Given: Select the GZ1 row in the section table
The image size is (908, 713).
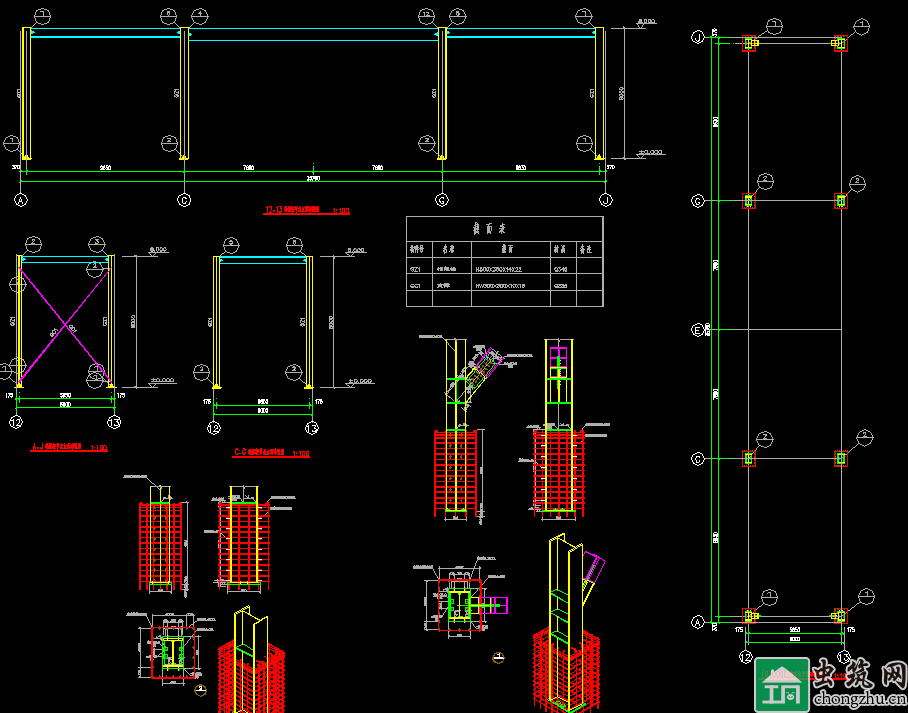Looking at the screenshot, I should 505,268.
